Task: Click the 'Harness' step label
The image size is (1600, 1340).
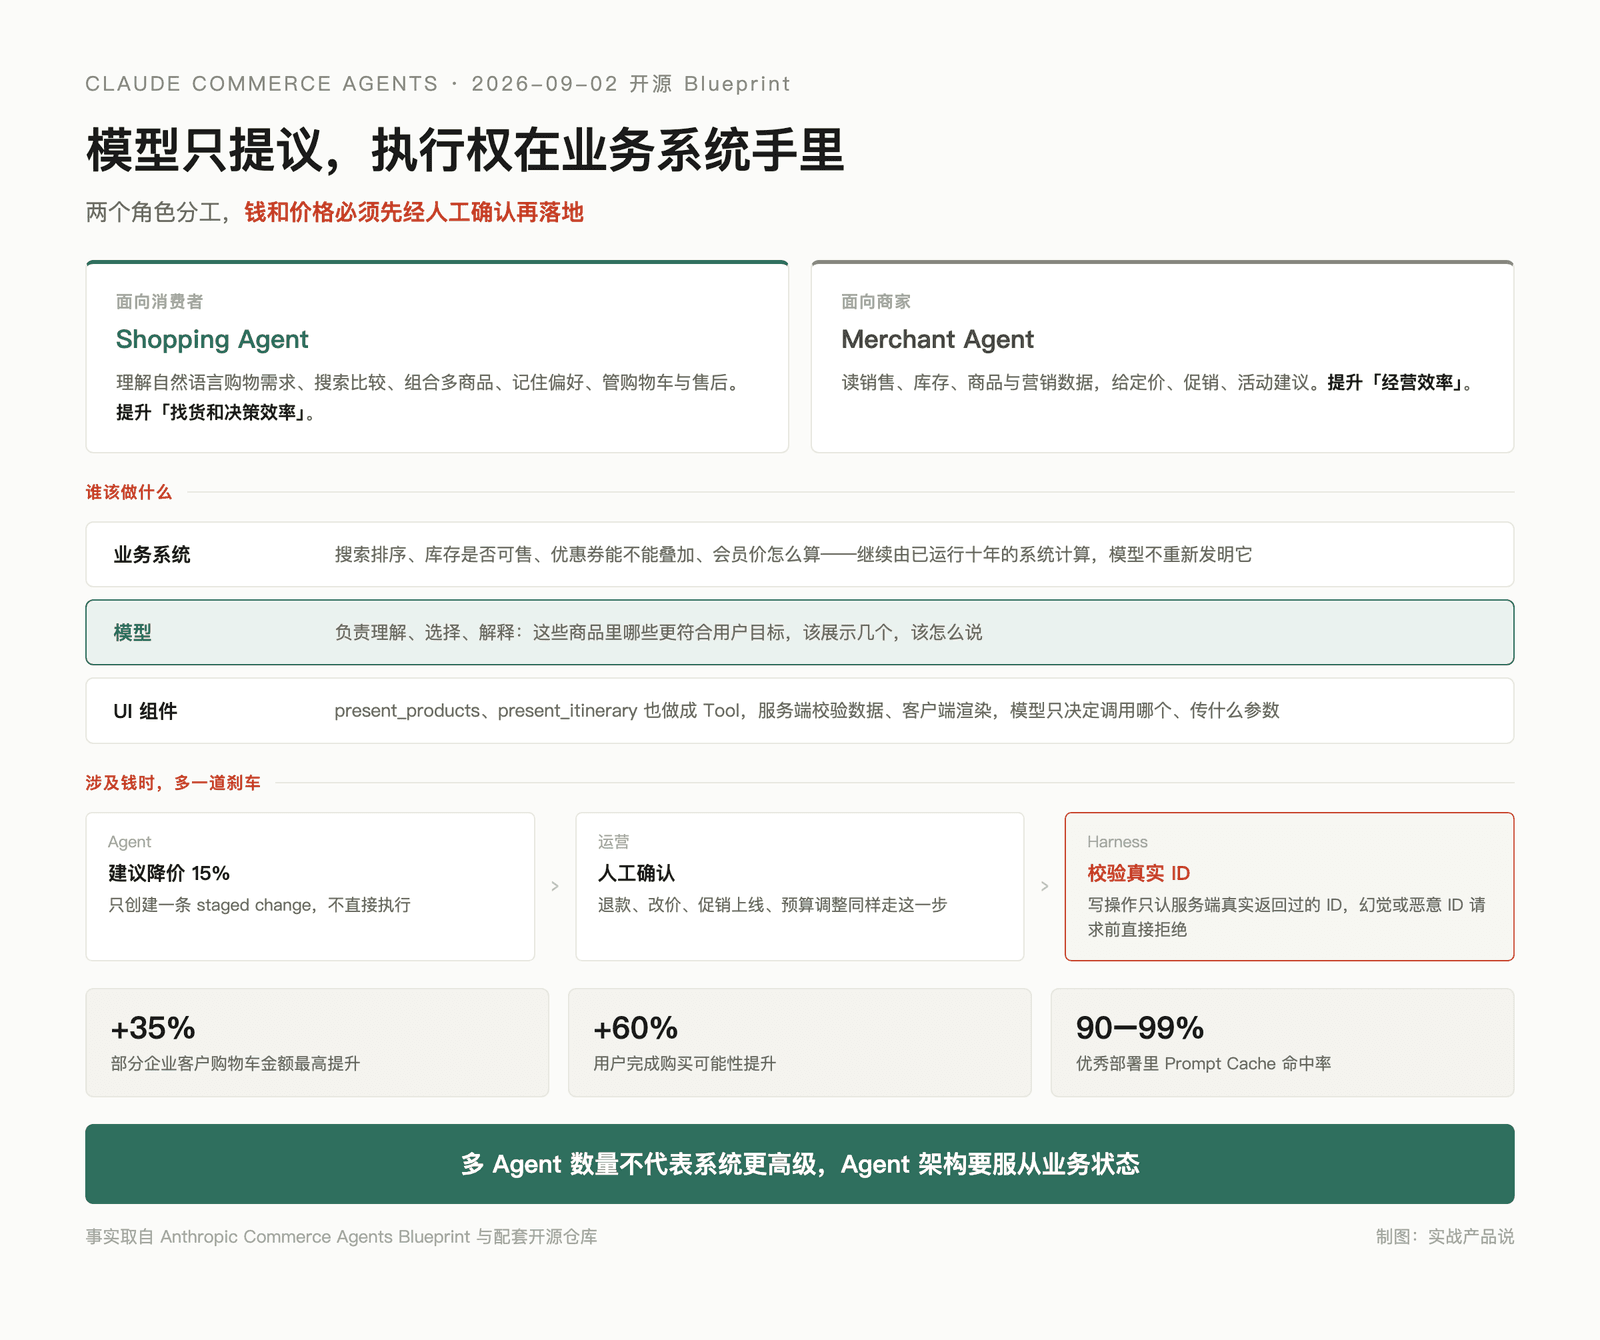Action: coord(1117,842)
